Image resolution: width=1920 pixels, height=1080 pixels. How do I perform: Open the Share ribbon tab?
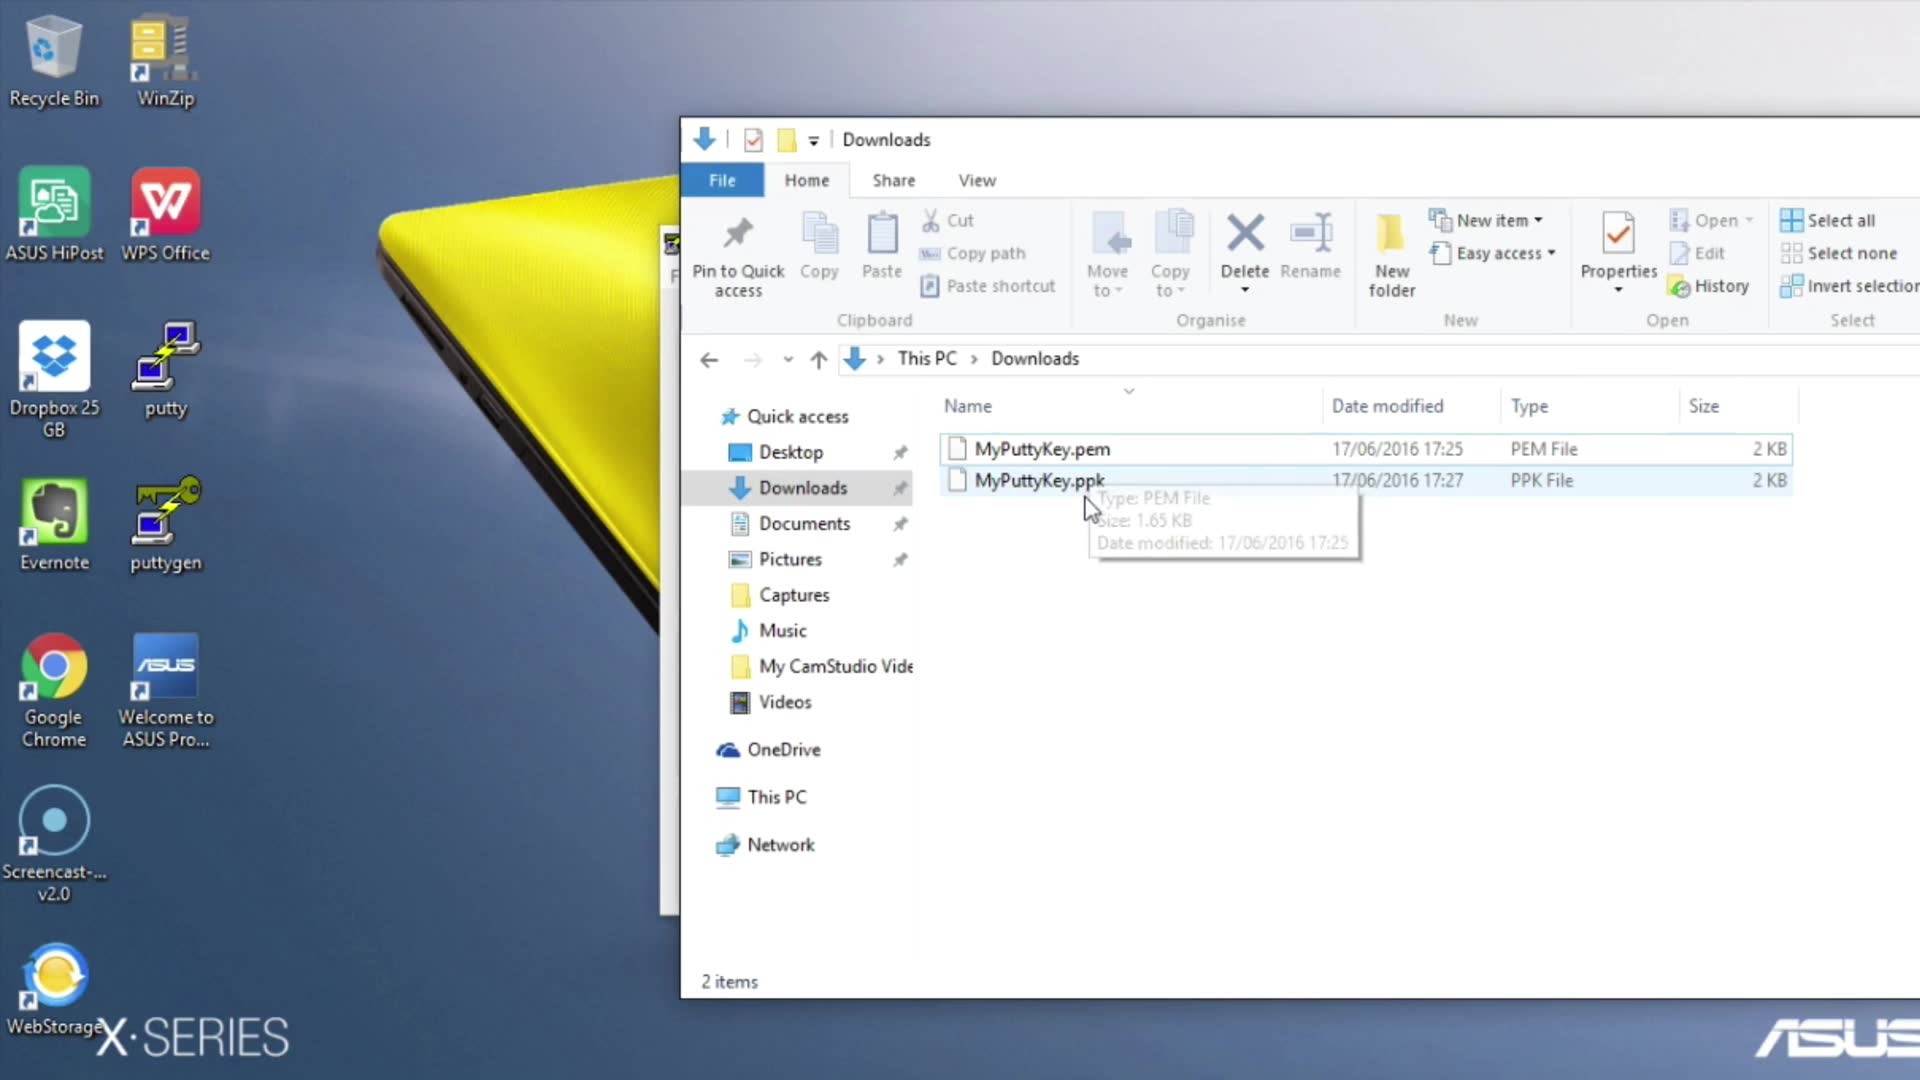(893, 180)
